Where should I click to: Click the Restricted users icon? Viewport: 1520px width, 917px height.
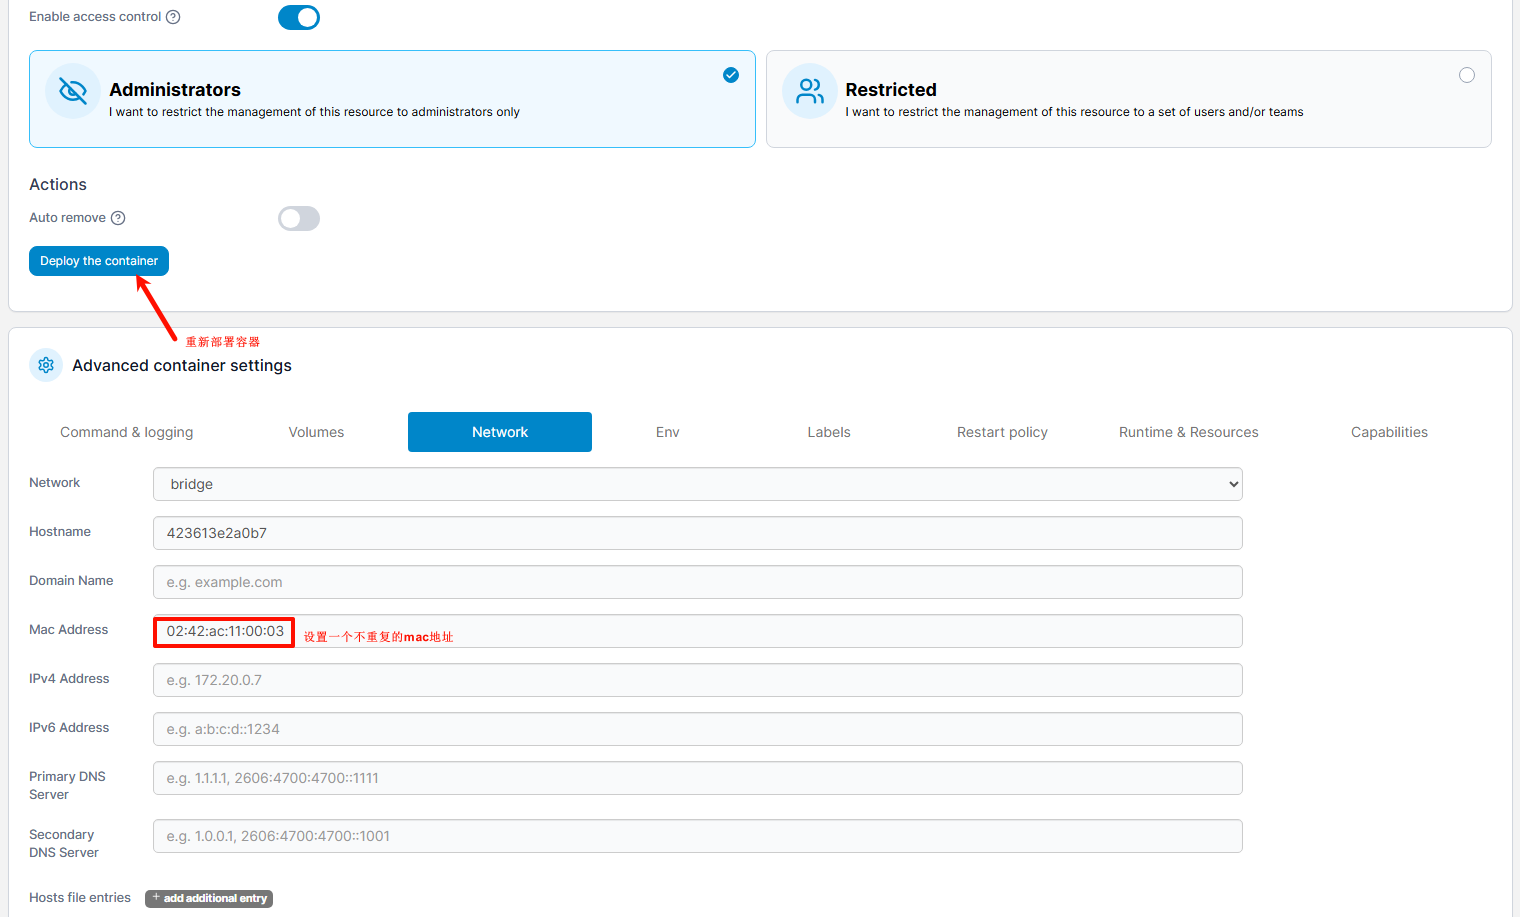809,91
